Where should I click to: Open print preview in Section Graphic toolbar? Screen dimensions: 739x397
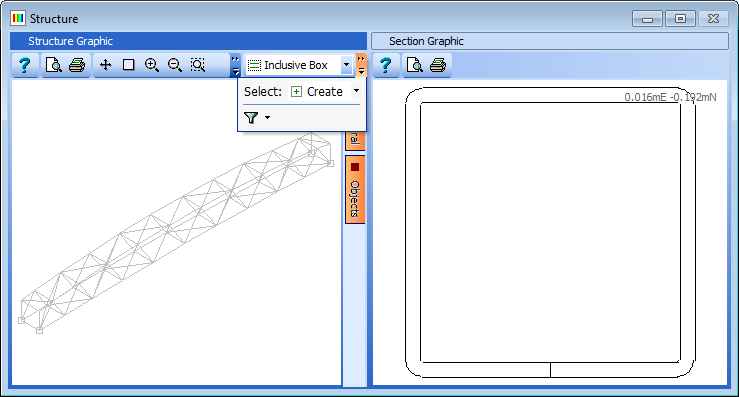point(414,65)
